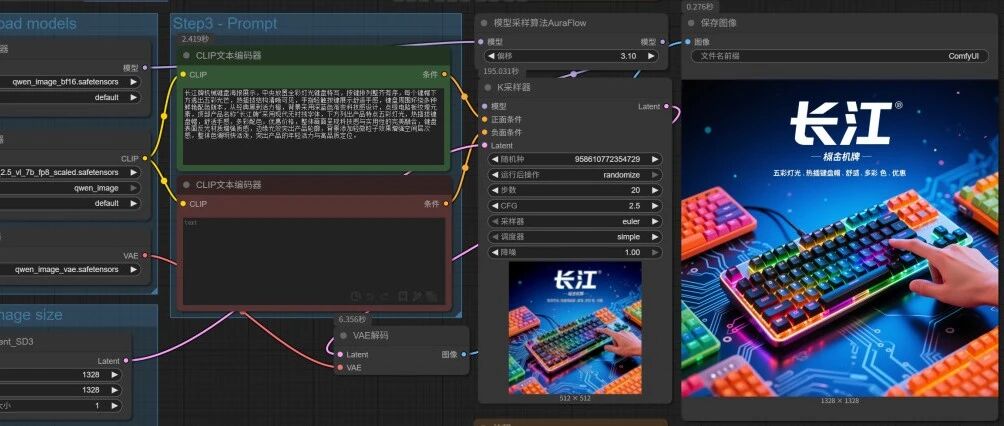Click the Latent input port on VAE解码
1004x426 pixels.
(x=339, y=354)
